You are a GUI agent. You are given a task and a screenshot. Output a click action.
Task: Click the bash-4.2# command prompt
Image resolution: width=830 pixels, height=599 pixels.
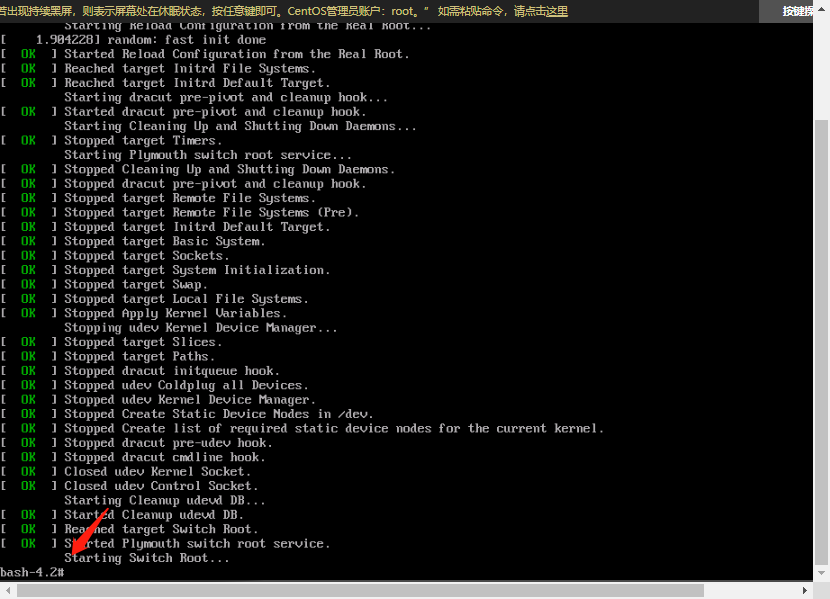tap(32, 572)
